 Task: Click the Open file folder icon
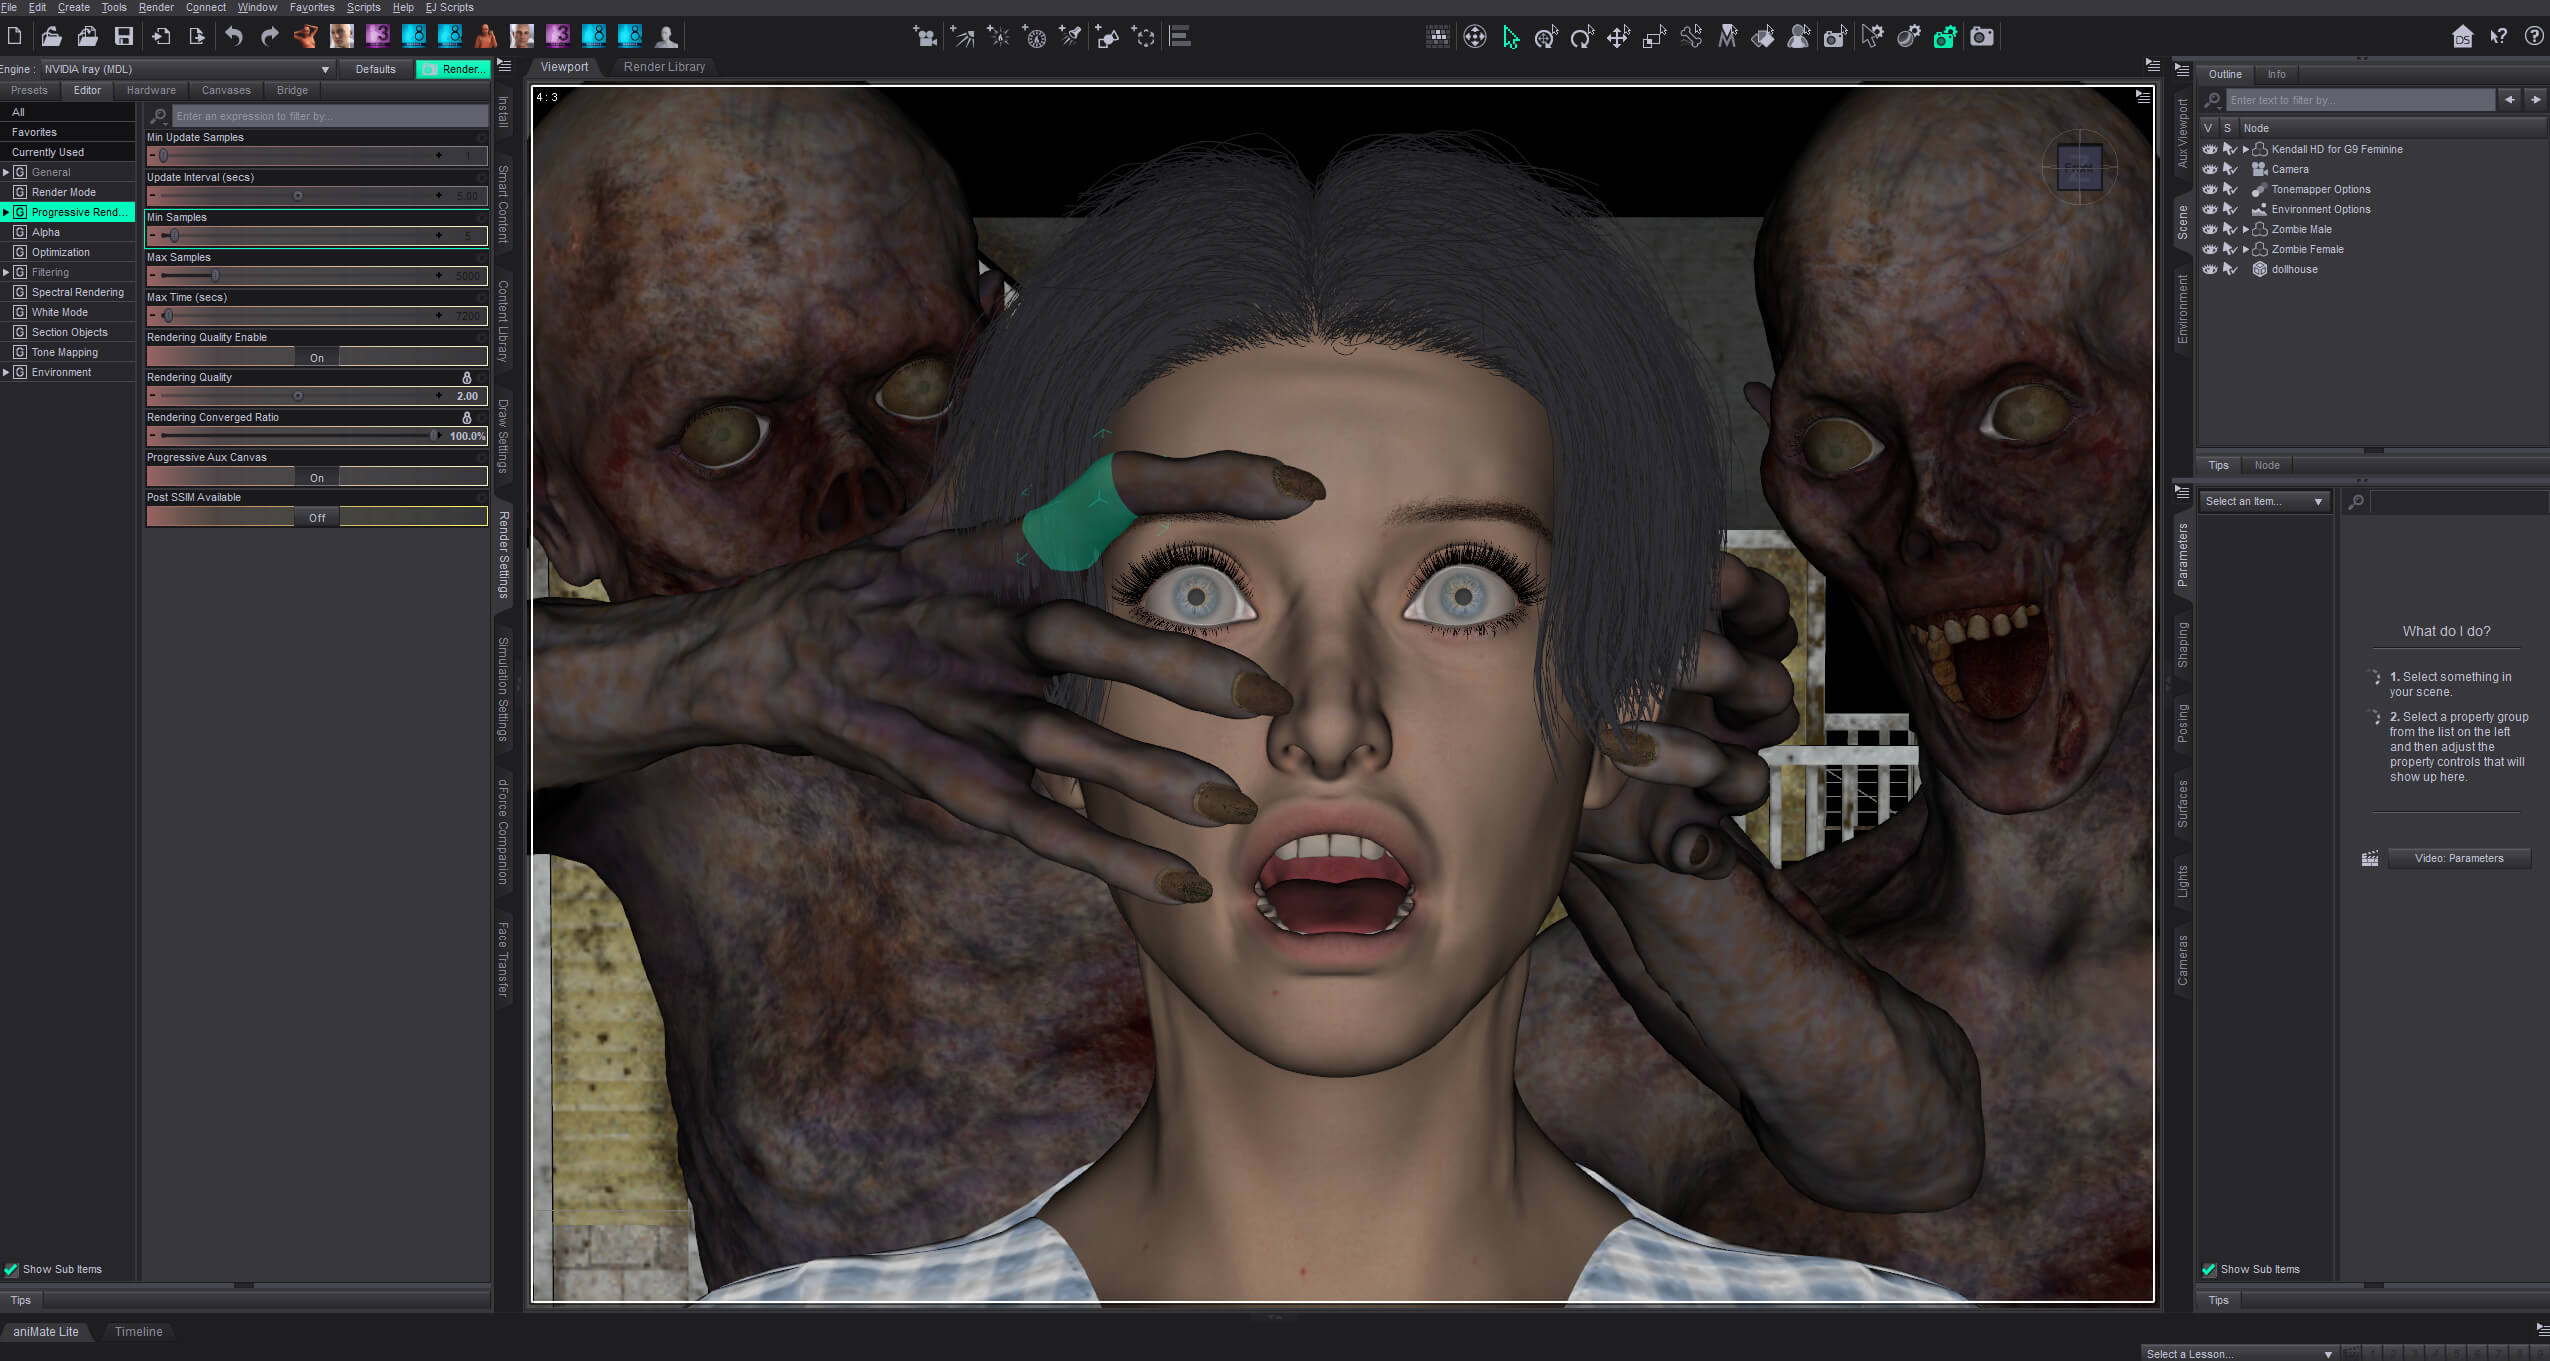pos(51,37)
